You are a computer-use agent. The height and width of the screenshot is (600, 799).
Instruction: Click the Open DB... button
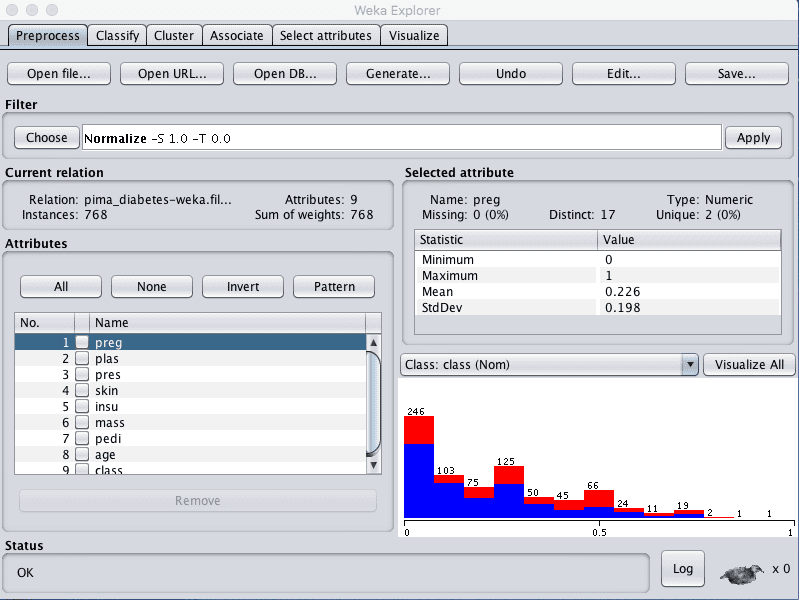tap(285, 74)
